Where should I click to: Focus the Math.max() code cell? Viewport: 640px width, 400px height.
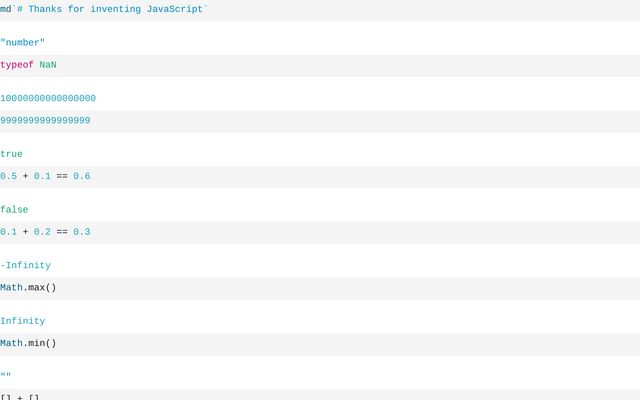pyautogui.click(x=320, y=288)
